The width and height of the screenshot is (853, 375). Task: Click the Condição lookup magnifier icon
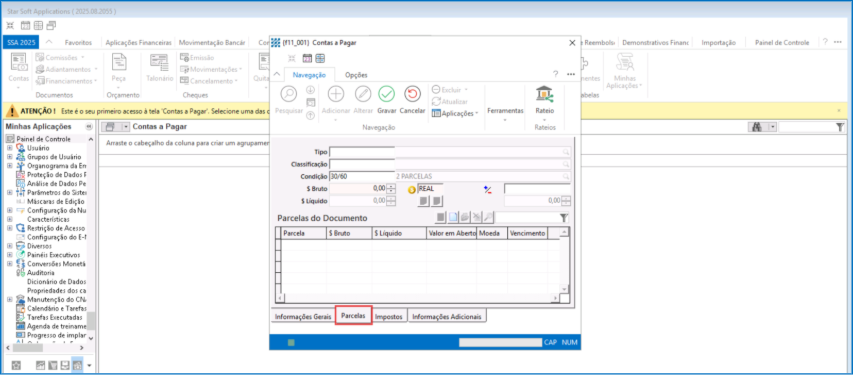coord(566,177)
